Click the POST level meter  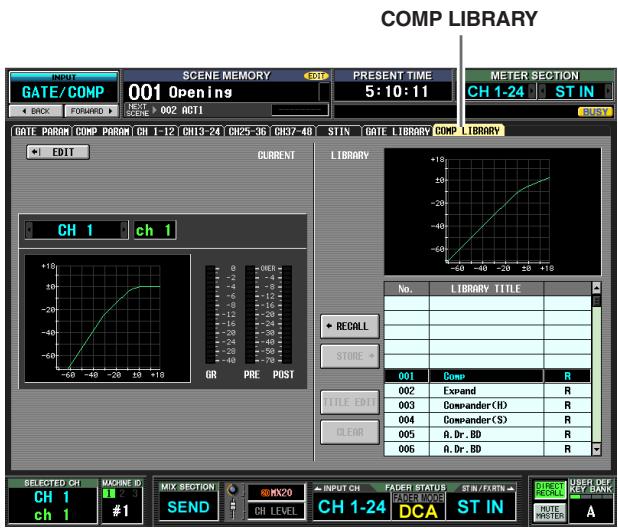click(x=287, y=315)
